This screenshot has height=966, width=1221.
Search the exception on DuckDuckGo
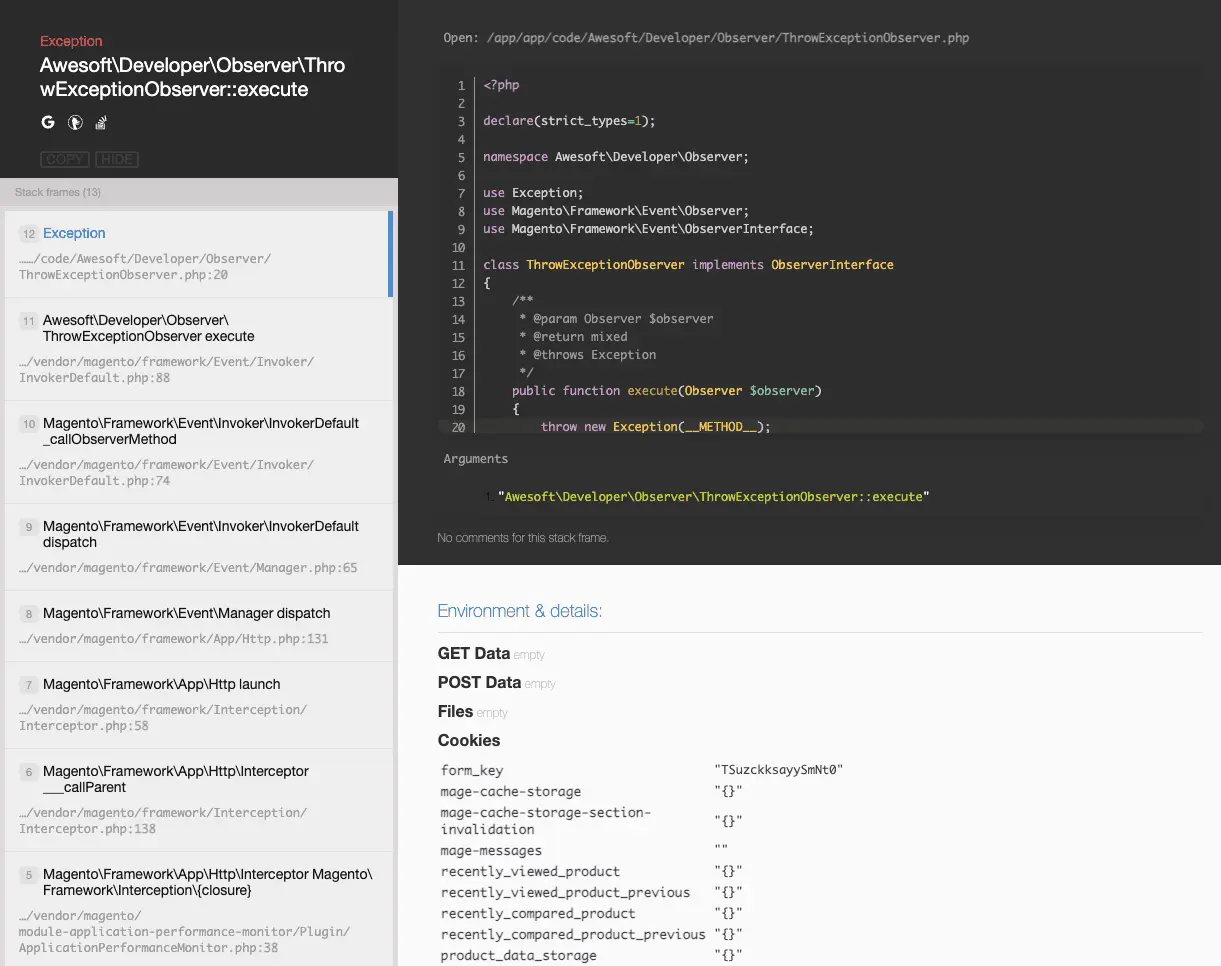74,123
